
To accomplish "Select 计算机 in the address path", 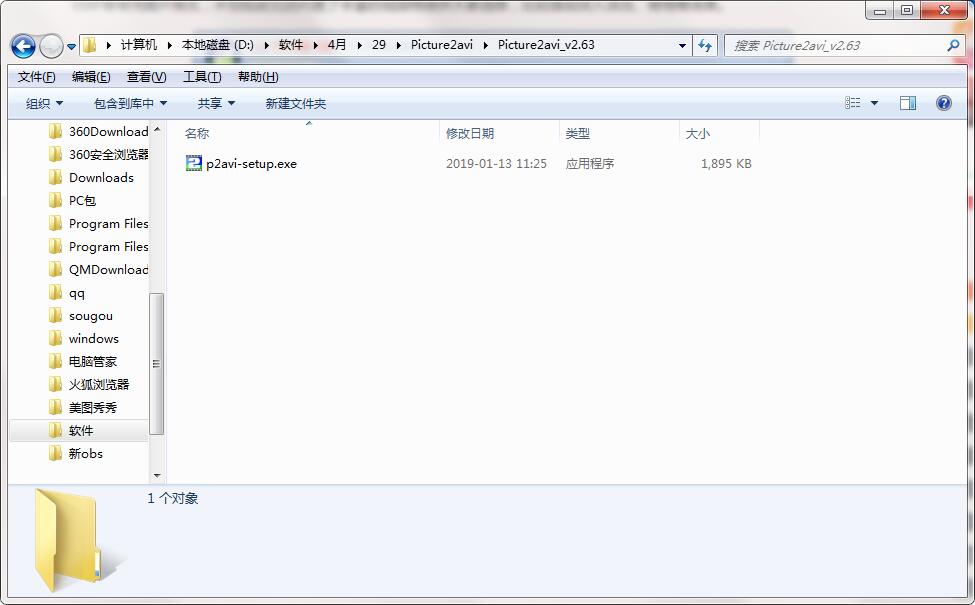I will click(x=139, y=45).
